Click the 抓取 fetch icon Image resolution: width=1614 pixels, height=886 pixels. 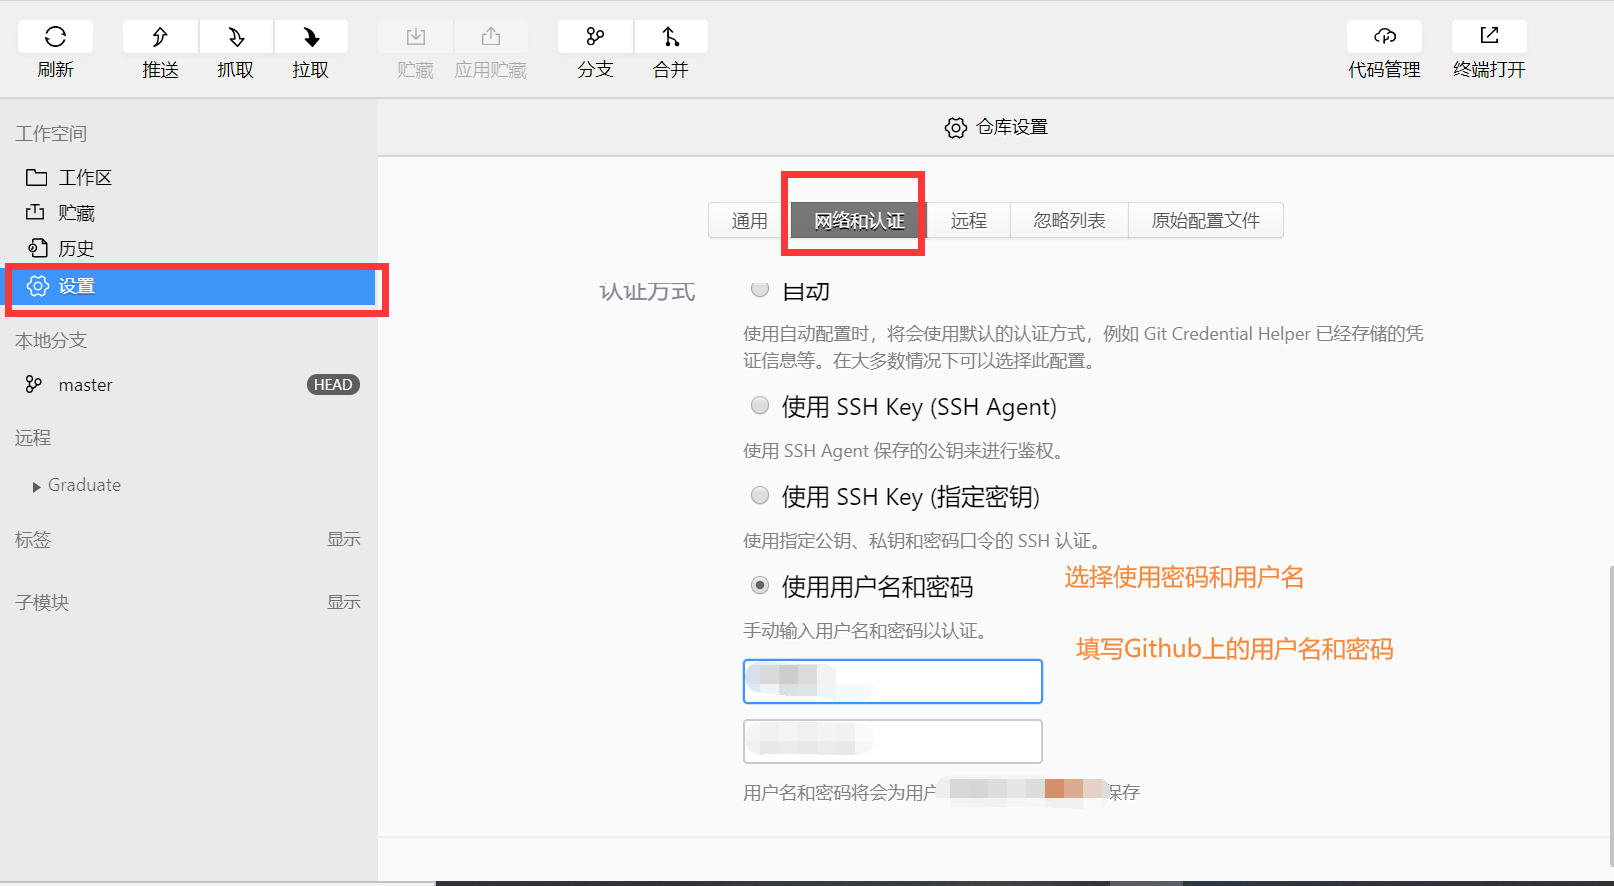tap(236, 37)
